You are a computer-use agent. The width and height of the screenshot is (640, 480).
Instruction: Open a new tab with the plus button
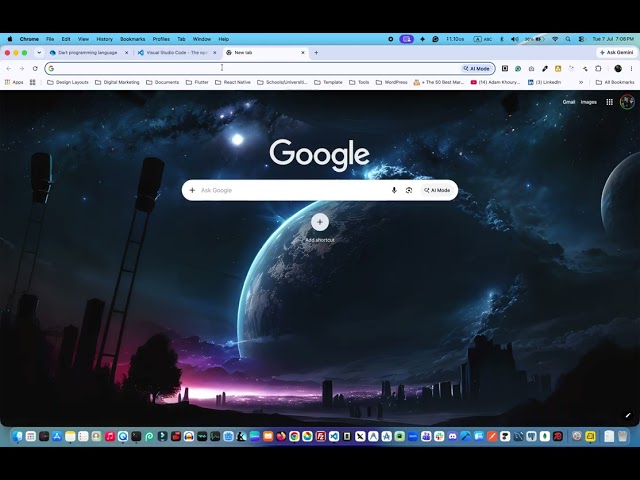pyautogui.click(x=316, y=53)
